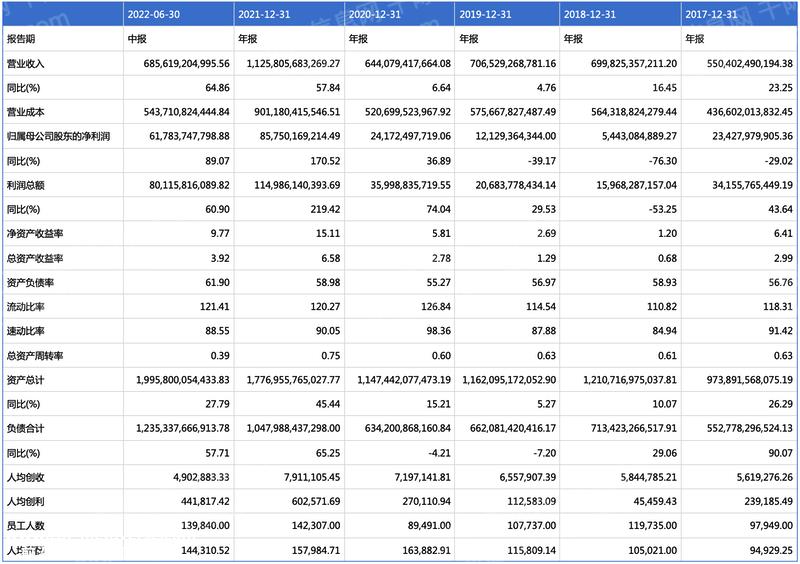Click the ROA value 3.92
The height and width of the screenshot is (564, 800).
coord(220,258)
